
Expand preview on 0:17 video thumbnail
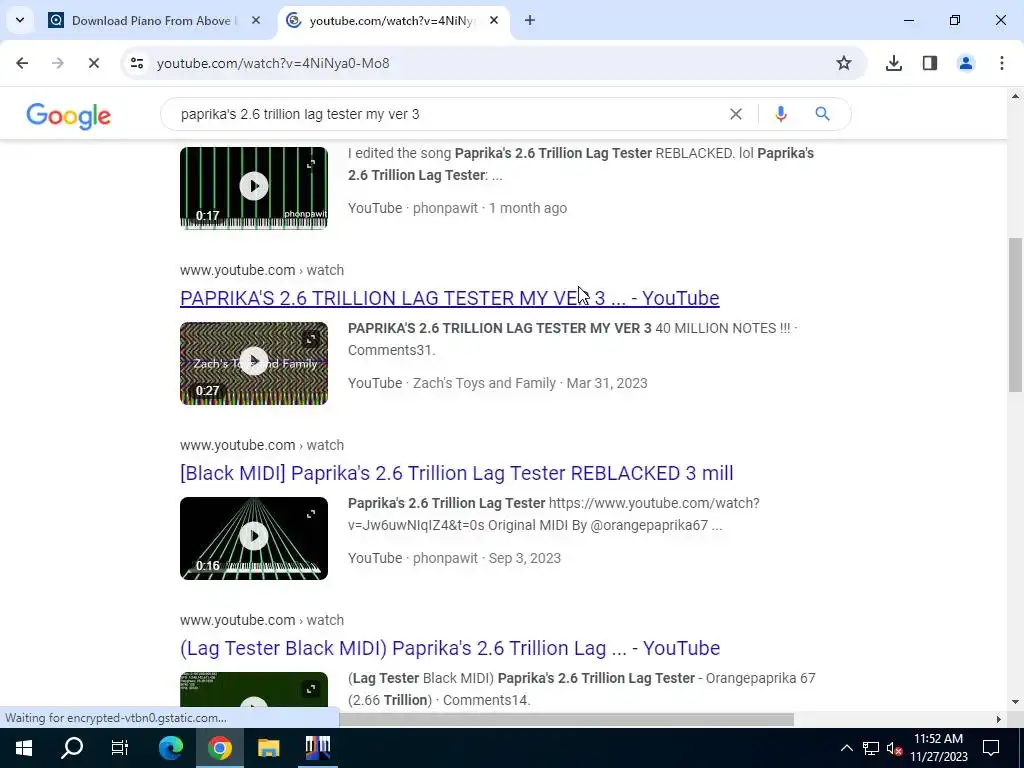tap(311, 164)
